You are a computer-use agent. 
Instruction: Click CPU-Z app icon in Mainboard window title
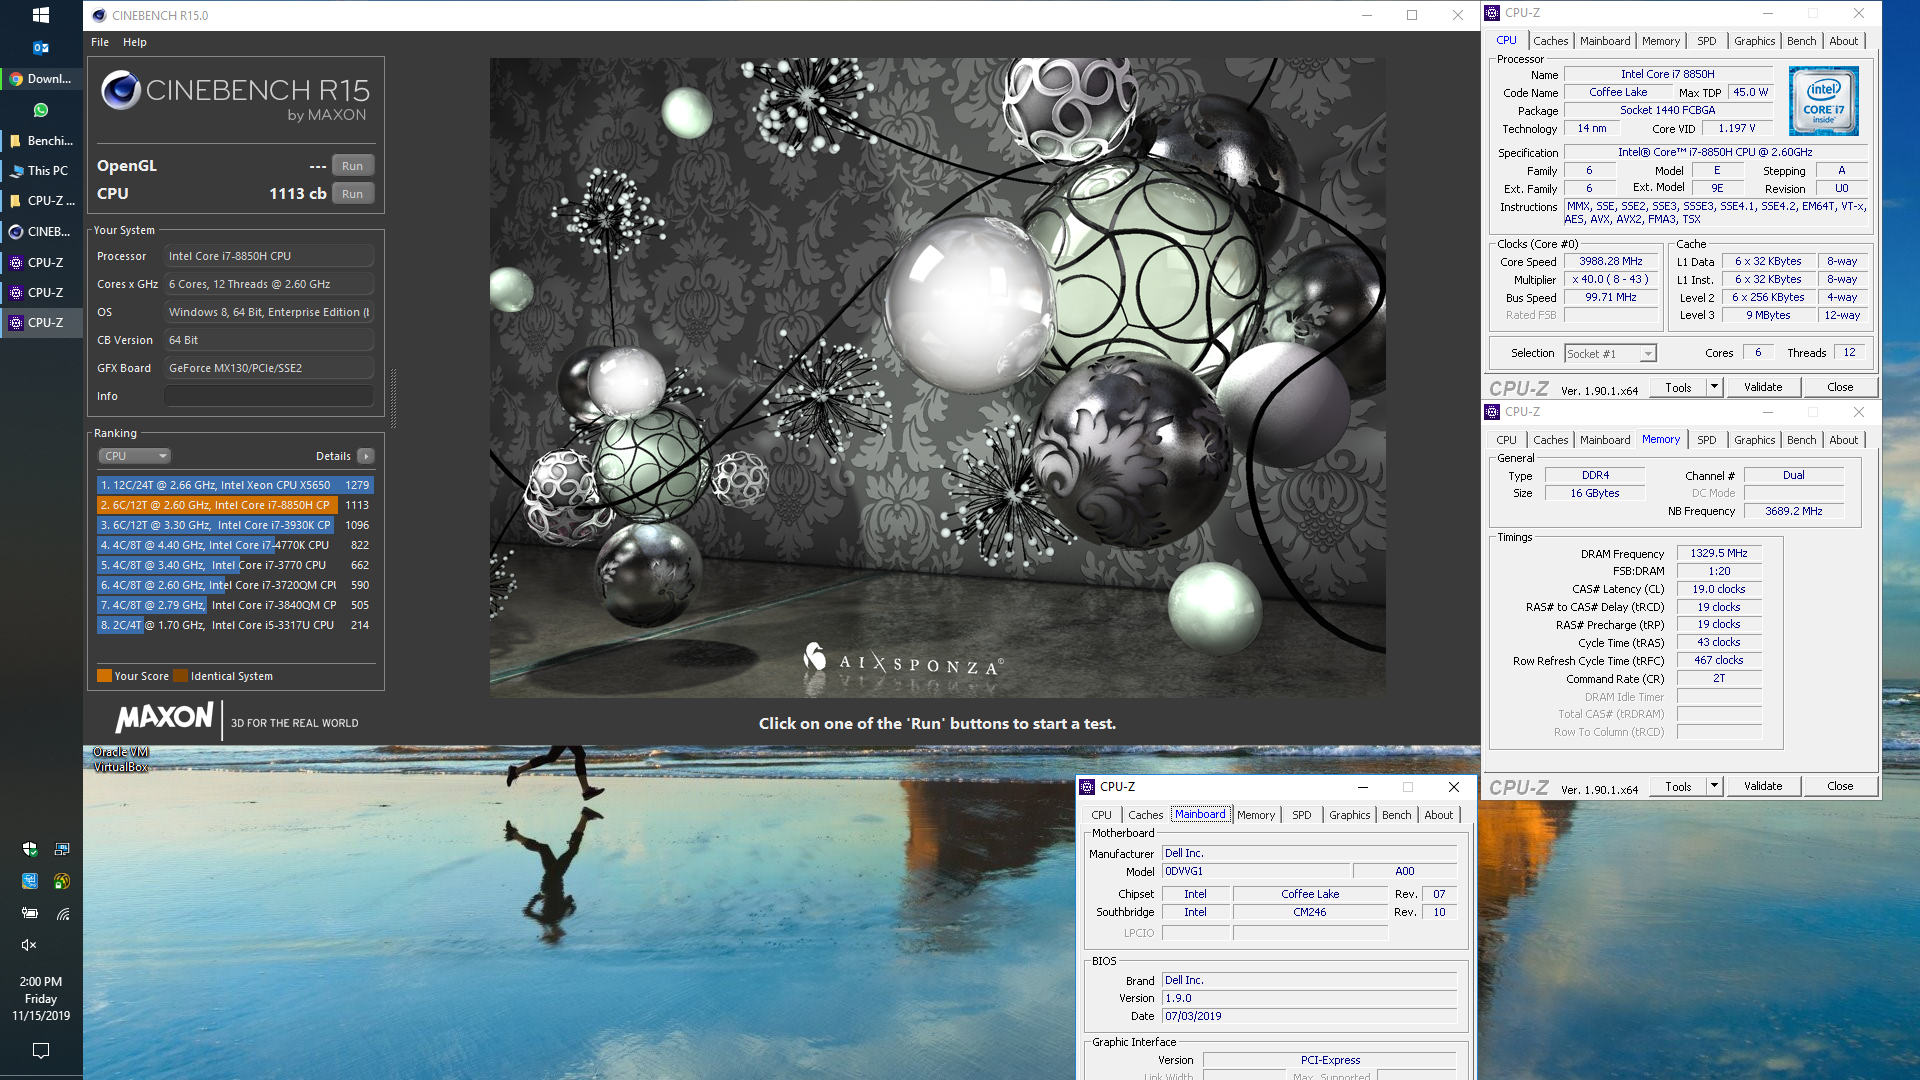pos(1087,787)
